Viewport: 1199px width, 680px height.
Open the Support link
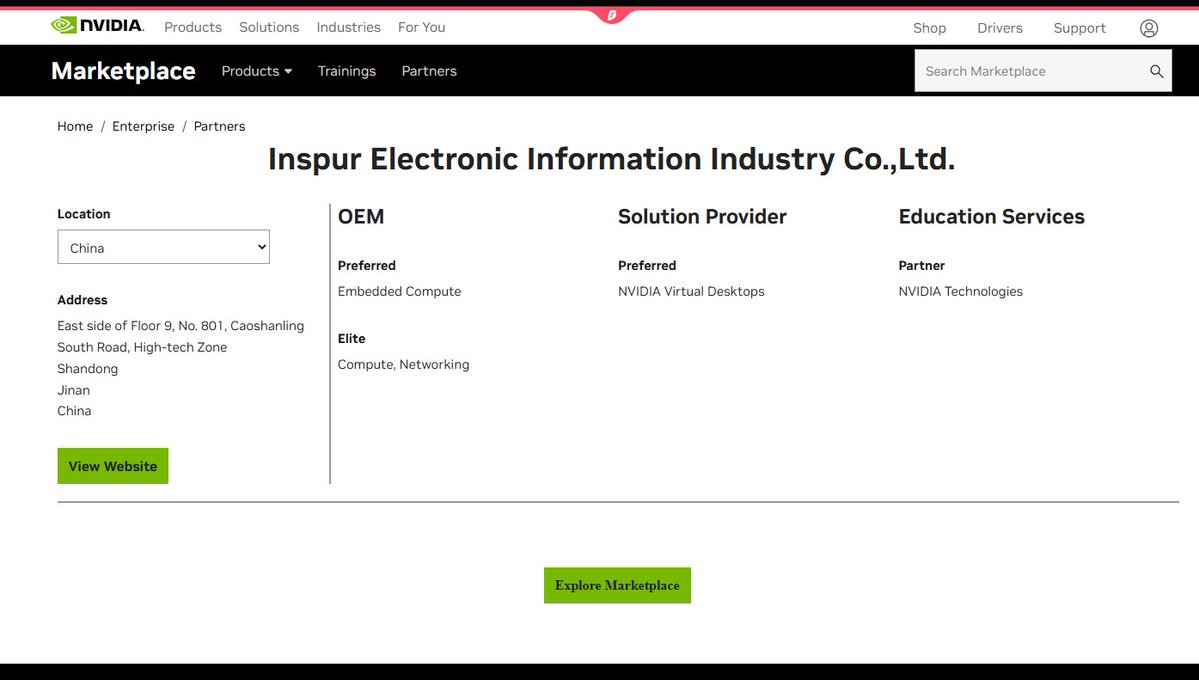(x=1079, y=28)
